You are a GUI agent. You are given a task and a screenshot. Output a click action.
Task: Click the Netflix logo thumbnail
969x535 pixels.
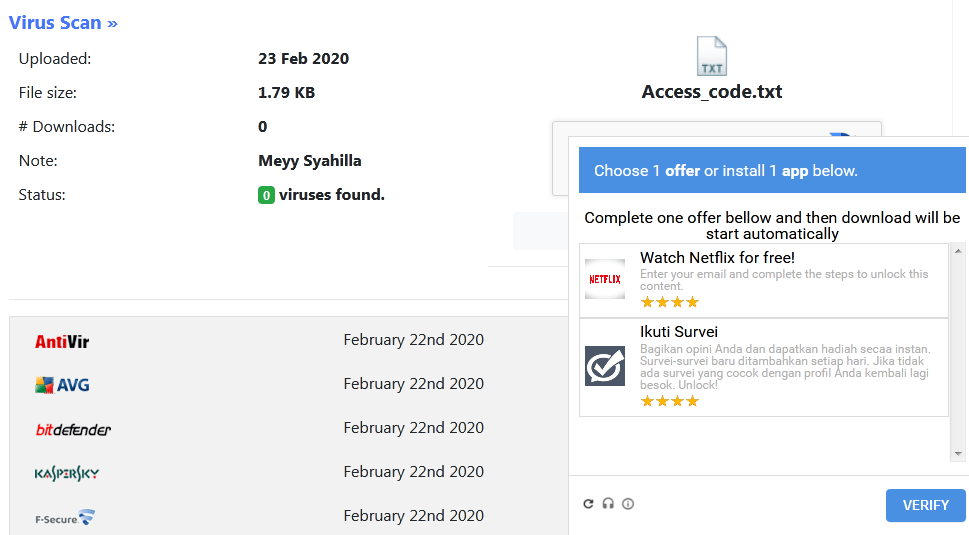coord(604,279)
